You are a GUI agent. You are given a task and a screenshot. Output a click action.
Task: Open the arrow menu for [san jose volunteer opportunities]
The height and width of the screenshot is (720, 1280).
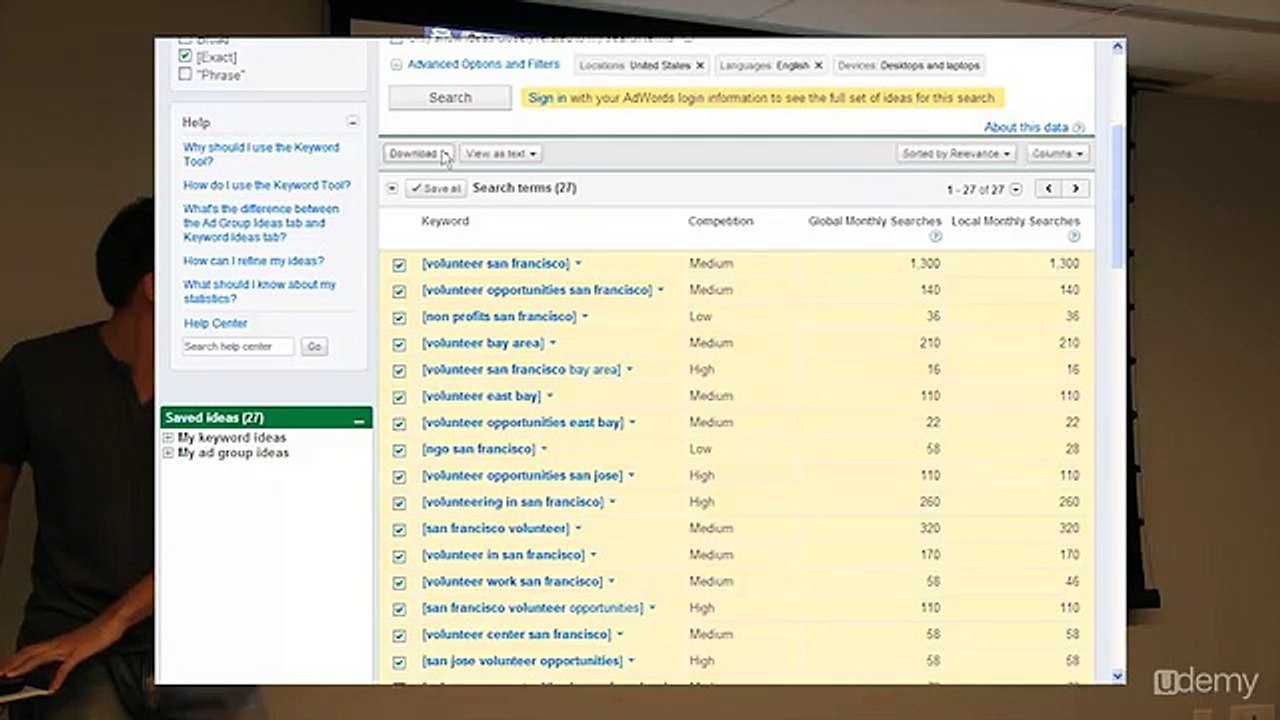click(x=632, y=661)
